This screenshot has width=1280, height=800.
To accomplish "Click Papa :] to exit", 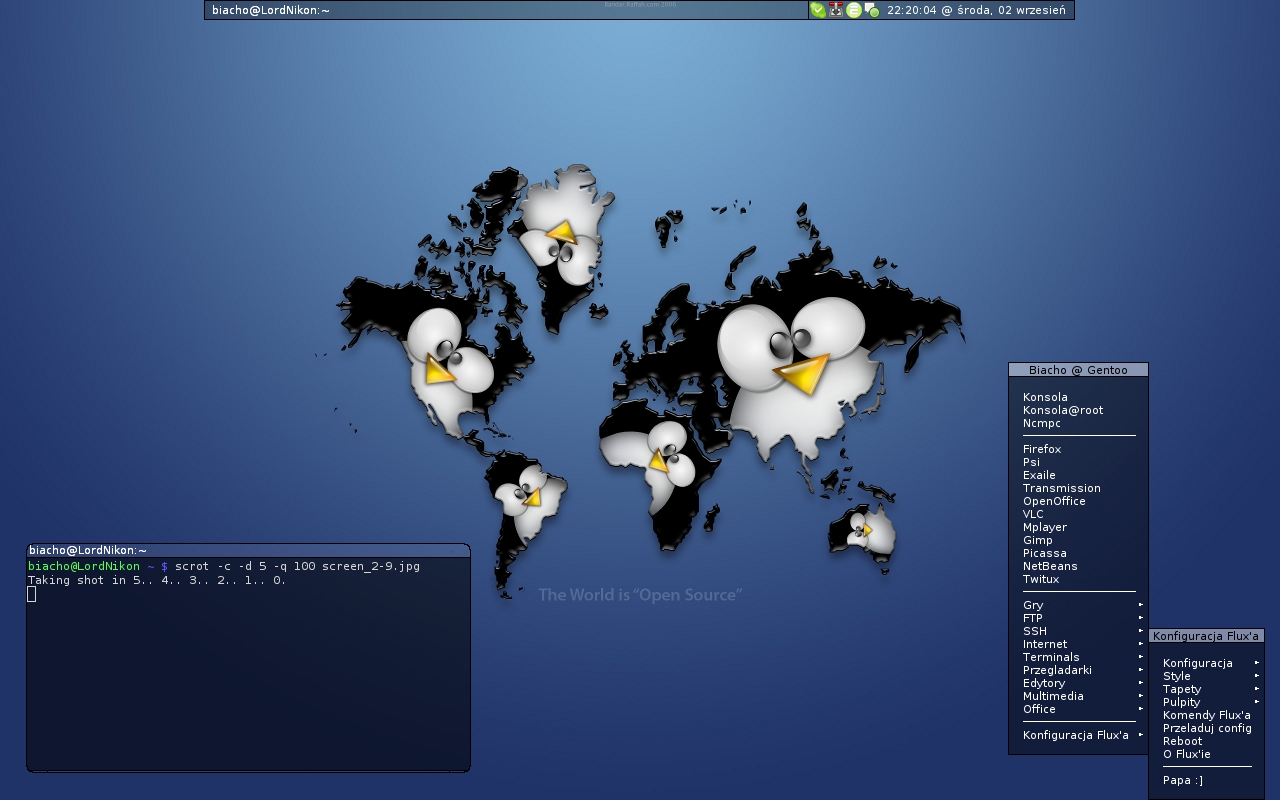I will click(x=1207, y=780).
